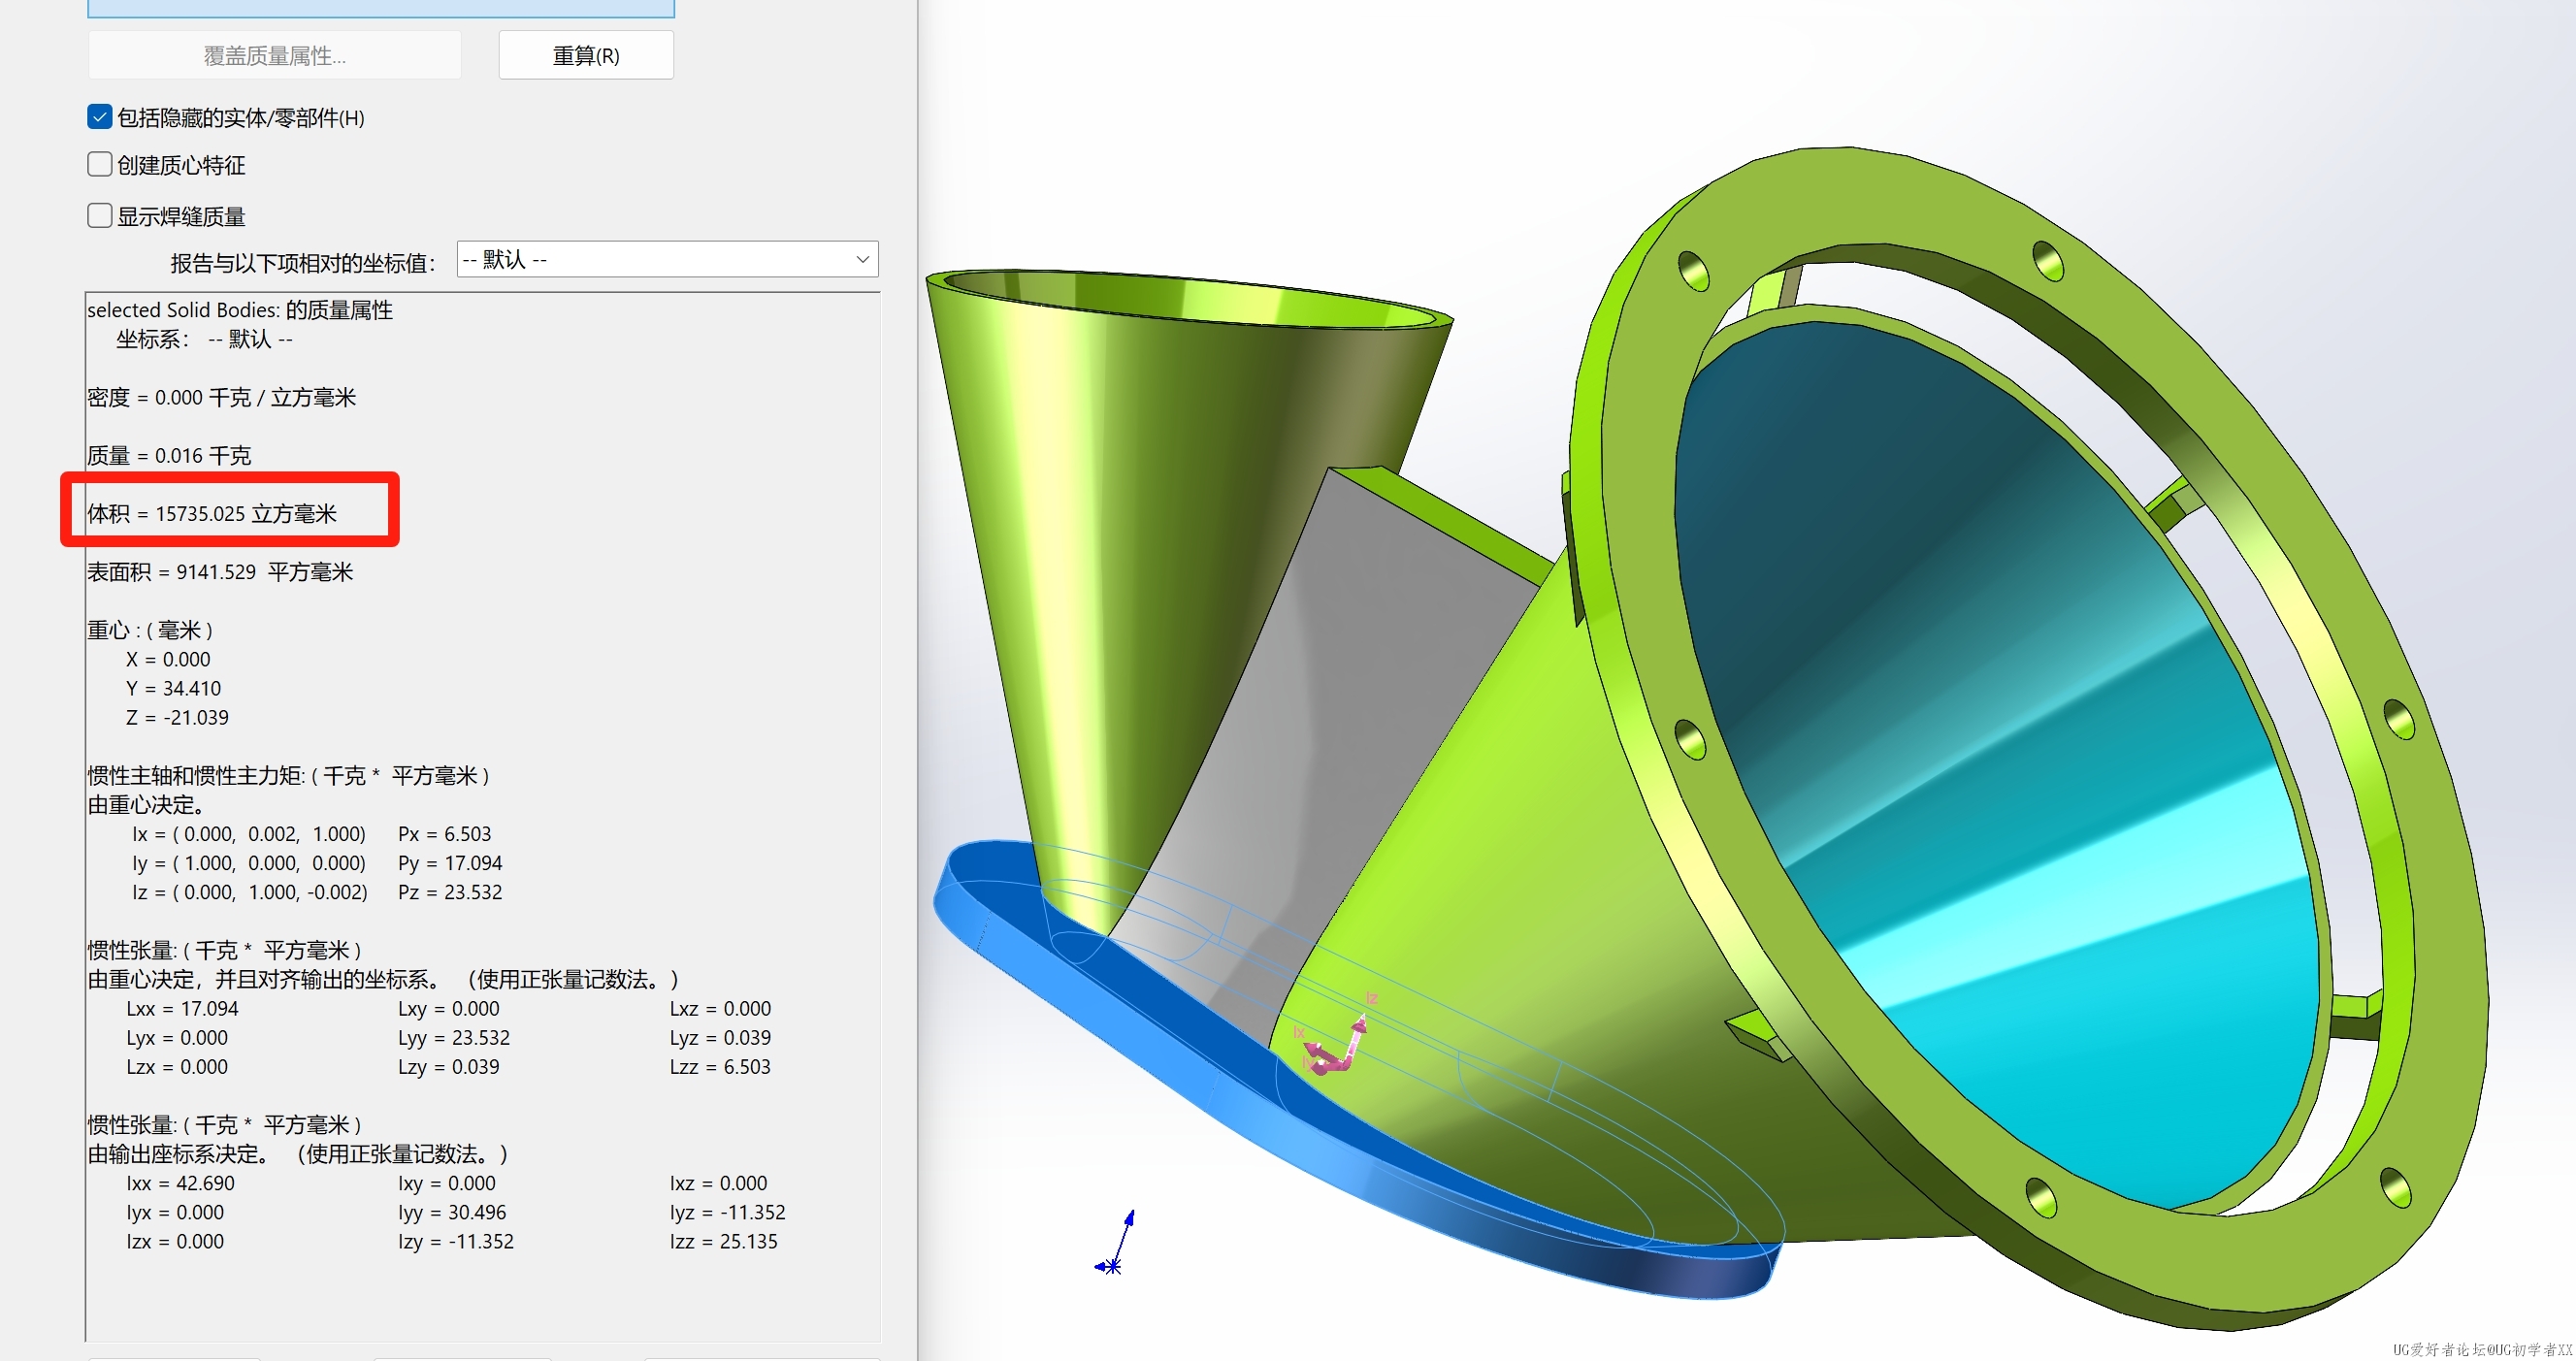Click the Lyy = 23.532 tensor value
Viewport: 2576px width, 1361px height.
coord(454,1038)
